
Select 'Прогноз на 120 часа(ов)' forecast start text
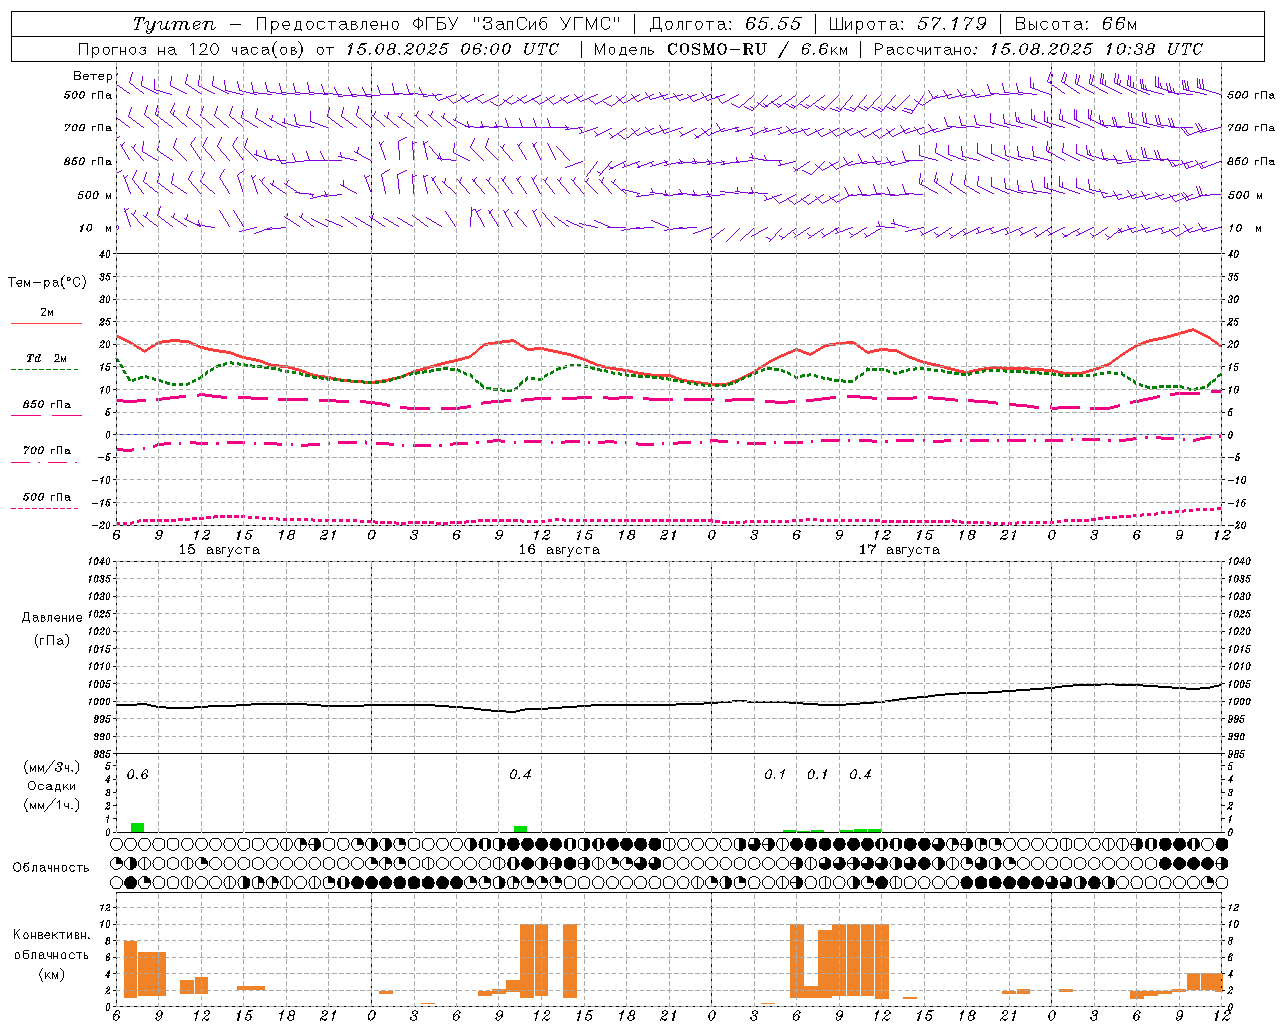click(x=192, y=49)
